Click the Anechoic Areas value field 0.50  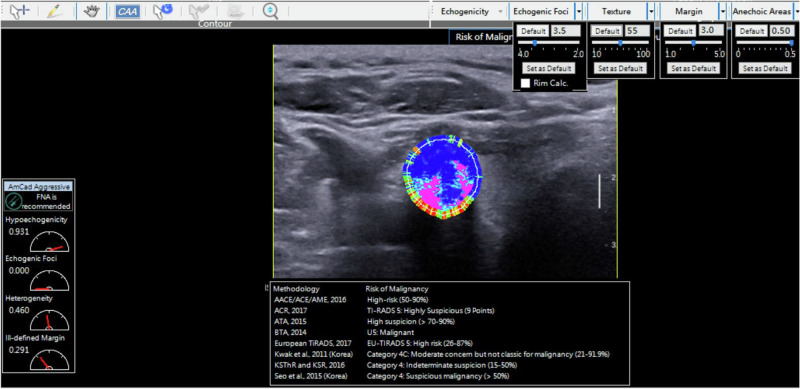pos(781,31)
